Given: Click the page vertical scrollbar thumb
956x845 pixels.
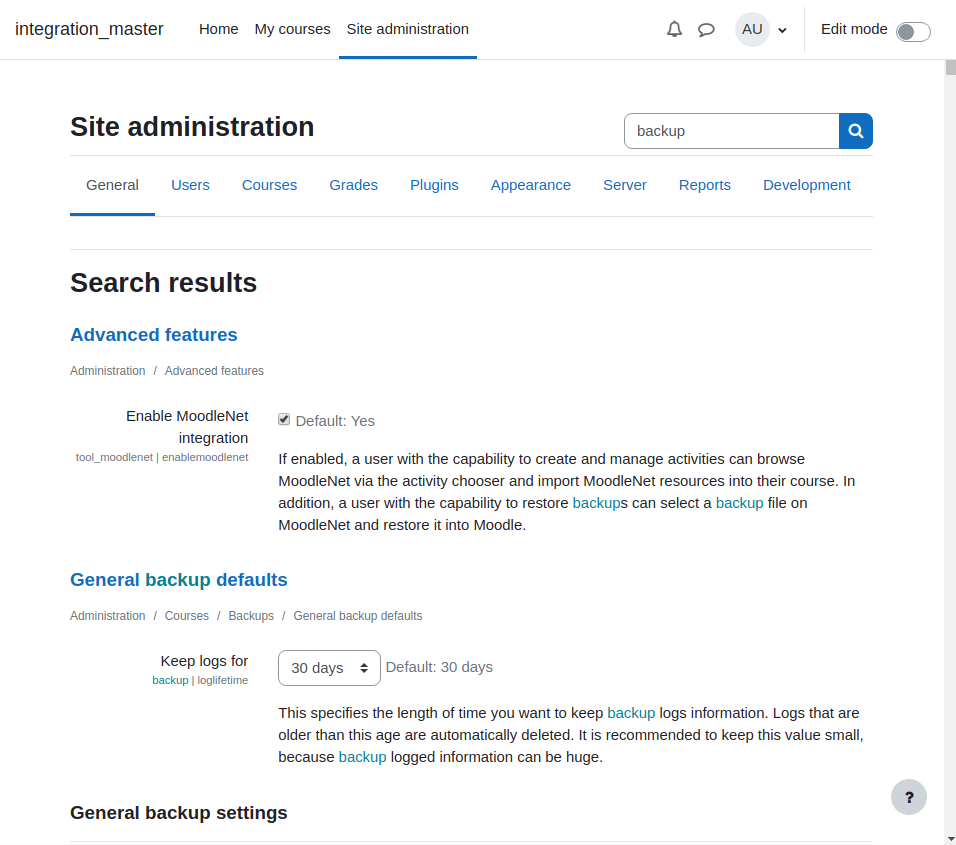Looking at the screenshot, I should click(x=950, y=67).
